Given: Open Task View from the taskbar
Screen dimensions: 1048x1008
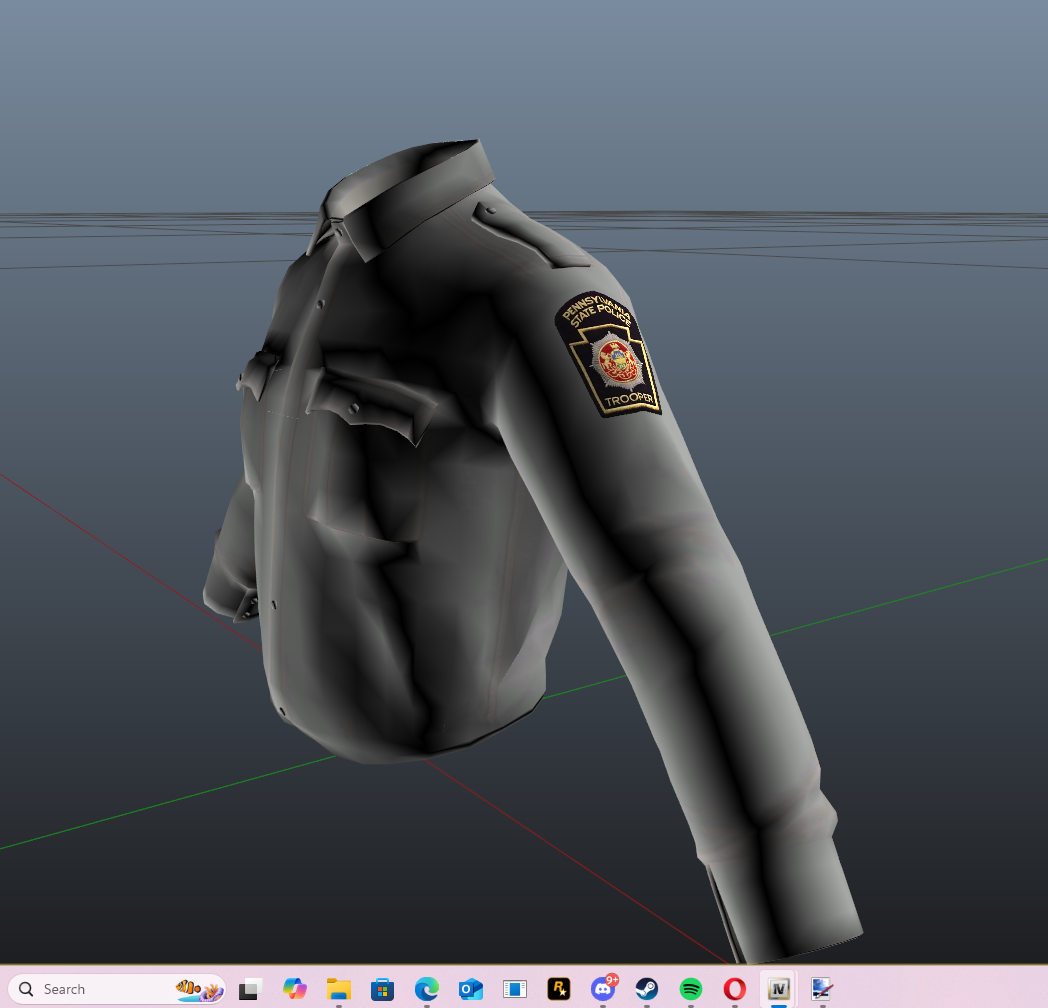Looking at the screenshot, I should pyautogui.click(x=251, y=989).
